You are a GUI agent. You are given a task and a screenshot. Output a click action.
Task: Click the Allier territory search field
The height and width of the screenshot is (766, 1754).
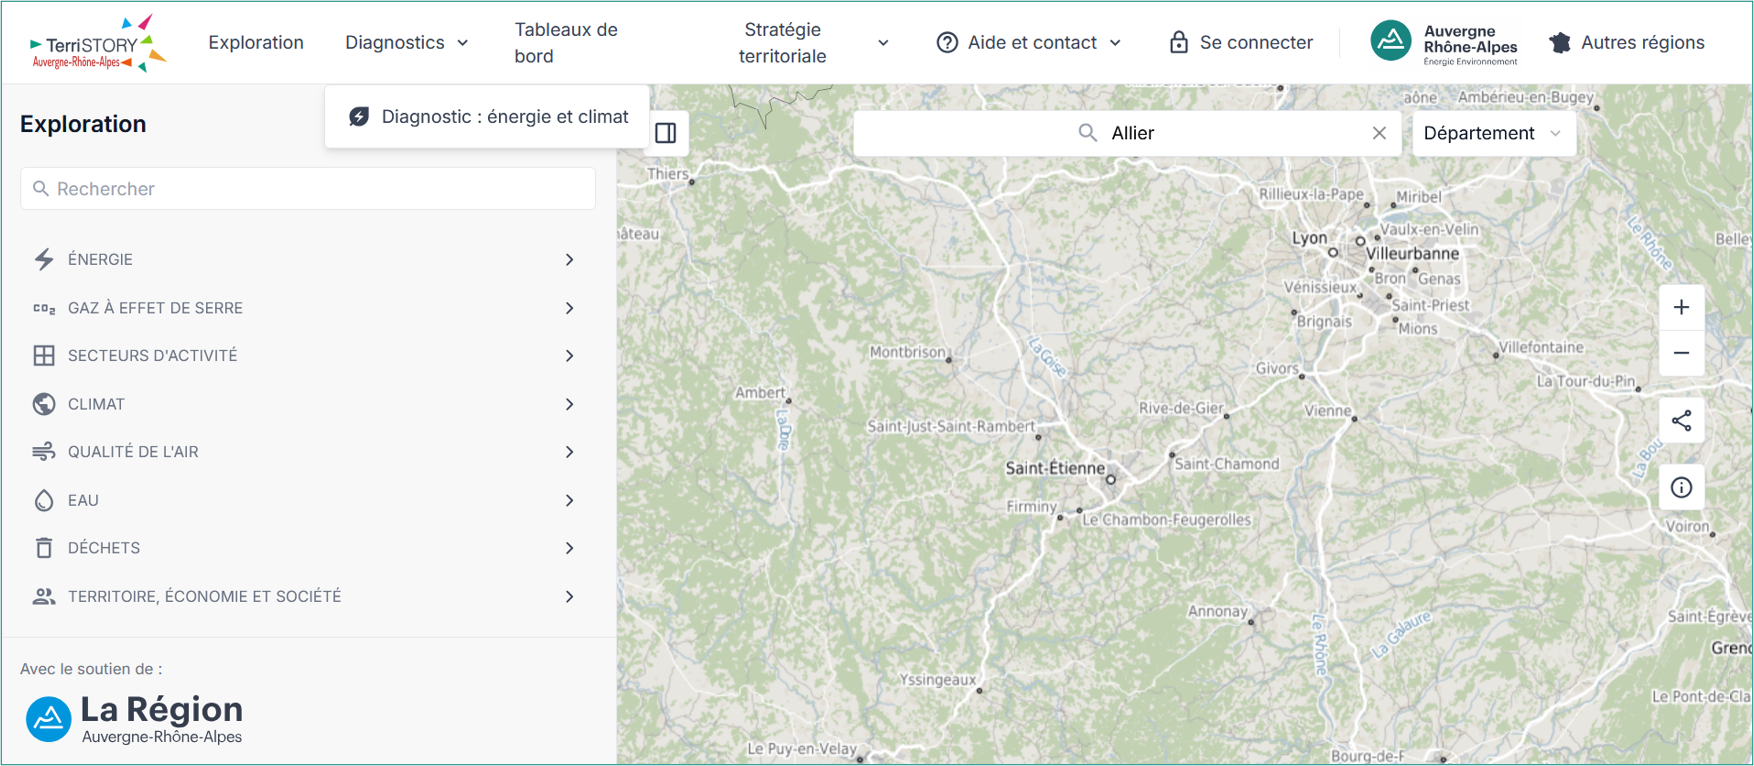tap(1128, 133)
